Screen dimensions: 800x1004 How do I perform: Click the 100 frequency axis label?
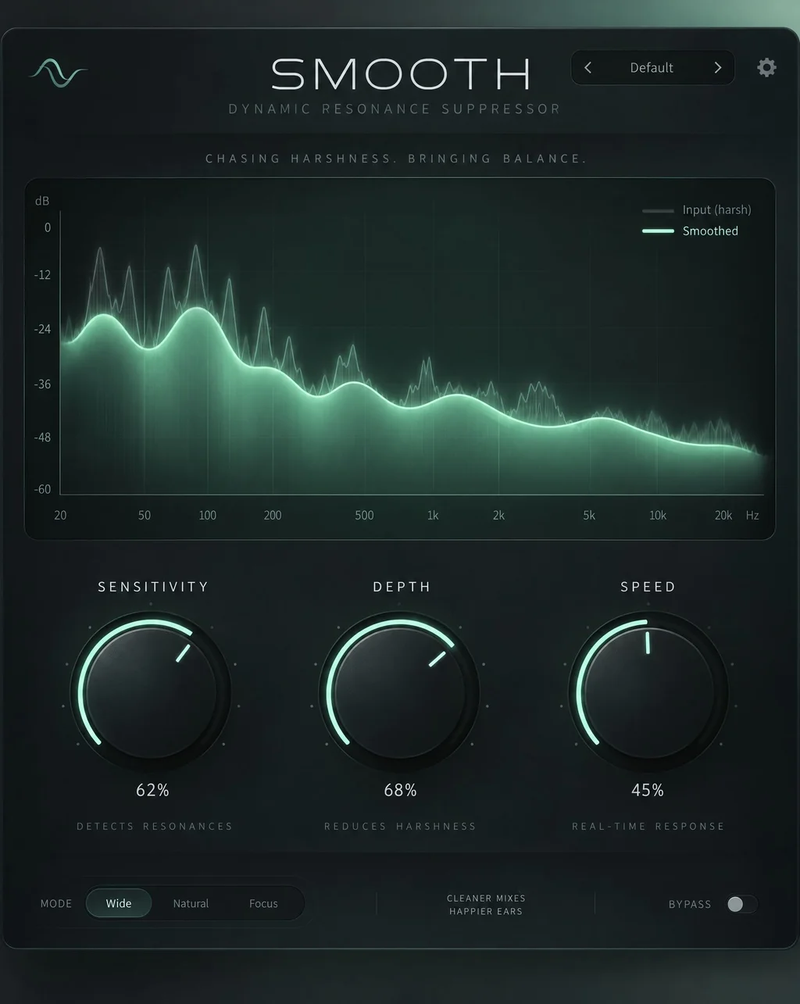coord(208,515)
